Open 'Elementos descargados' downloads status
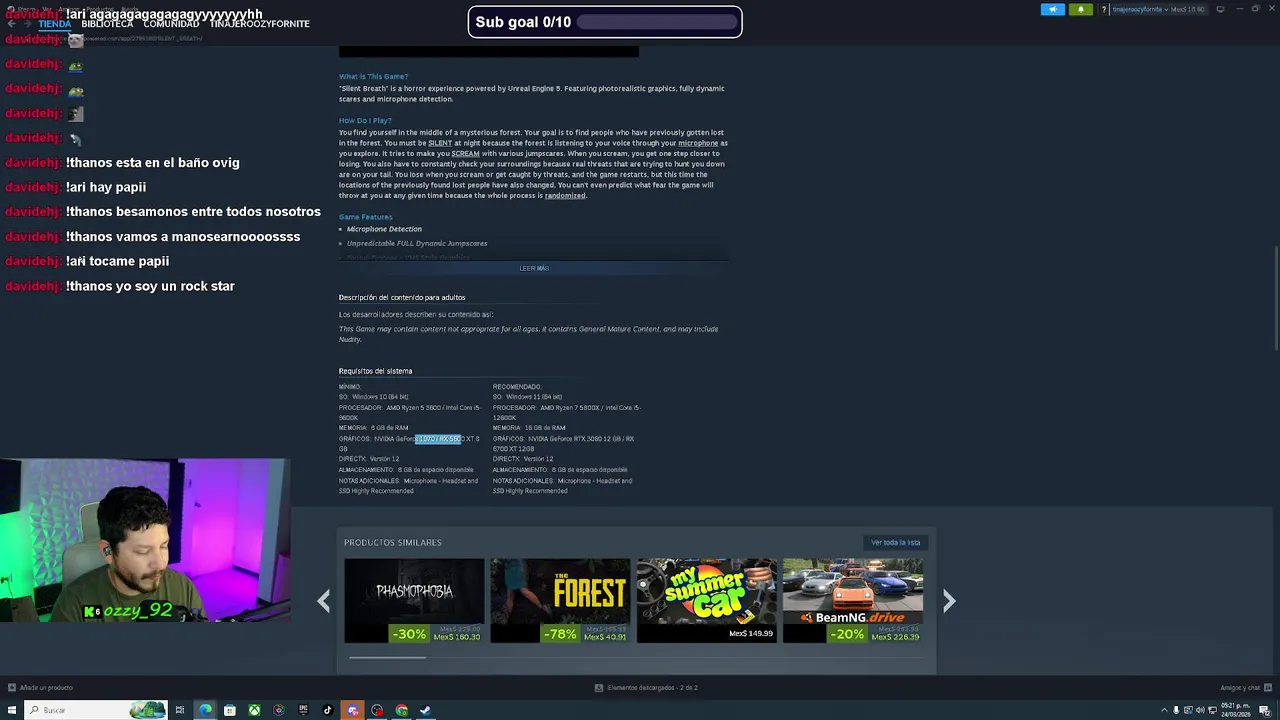The height and width of the screenshot is (720, 1280). 646,687
